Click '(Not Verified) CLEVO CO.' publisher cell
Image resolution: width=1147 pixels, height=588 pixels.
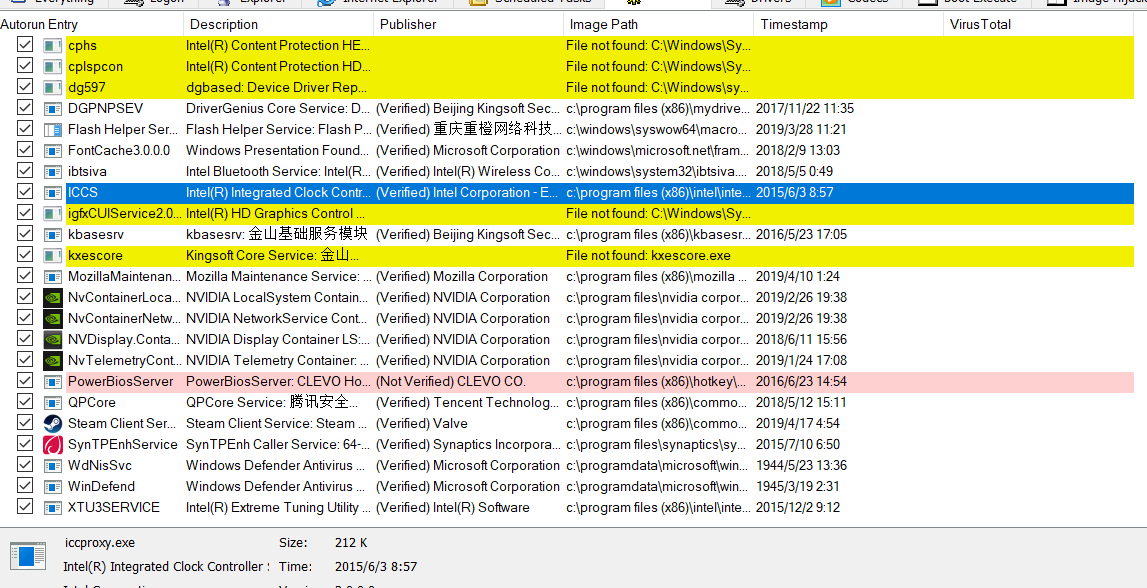coord(451,382)
